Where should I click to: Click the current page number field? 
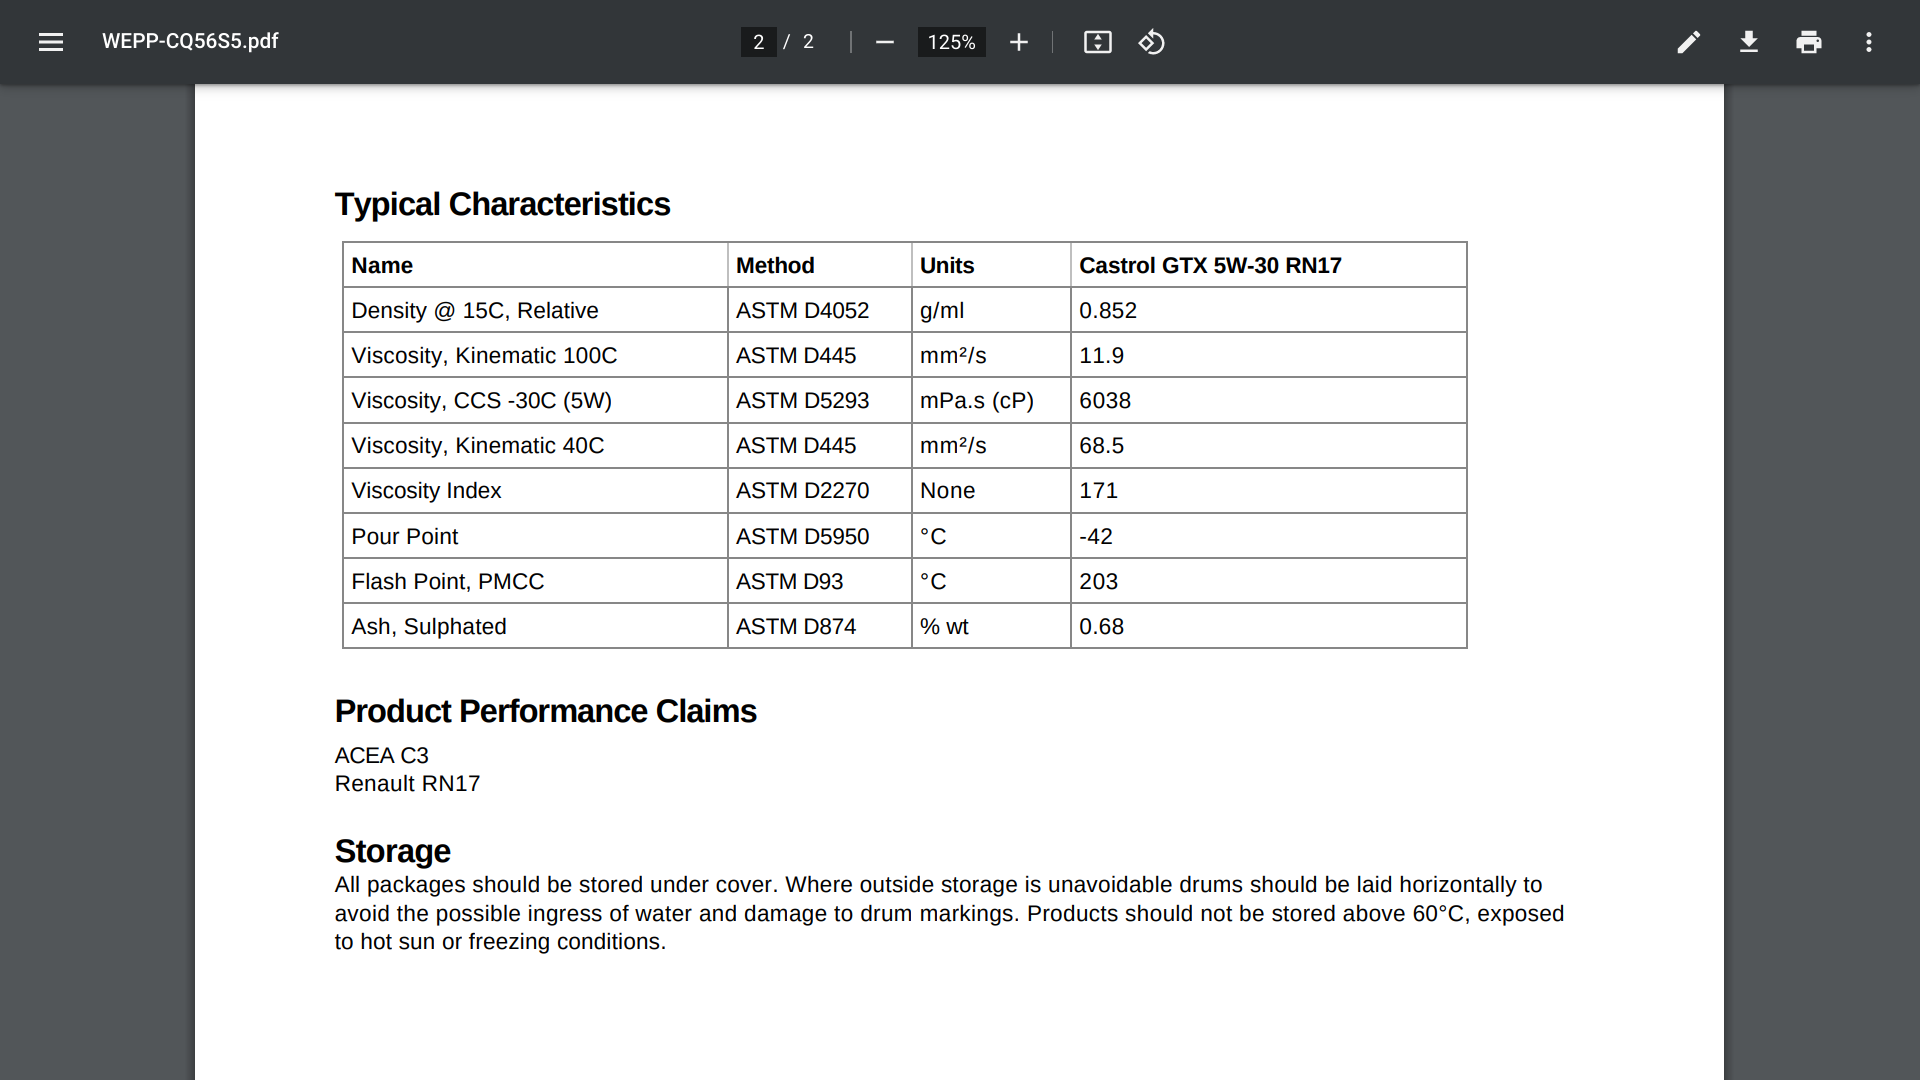(x=758, y=42)
